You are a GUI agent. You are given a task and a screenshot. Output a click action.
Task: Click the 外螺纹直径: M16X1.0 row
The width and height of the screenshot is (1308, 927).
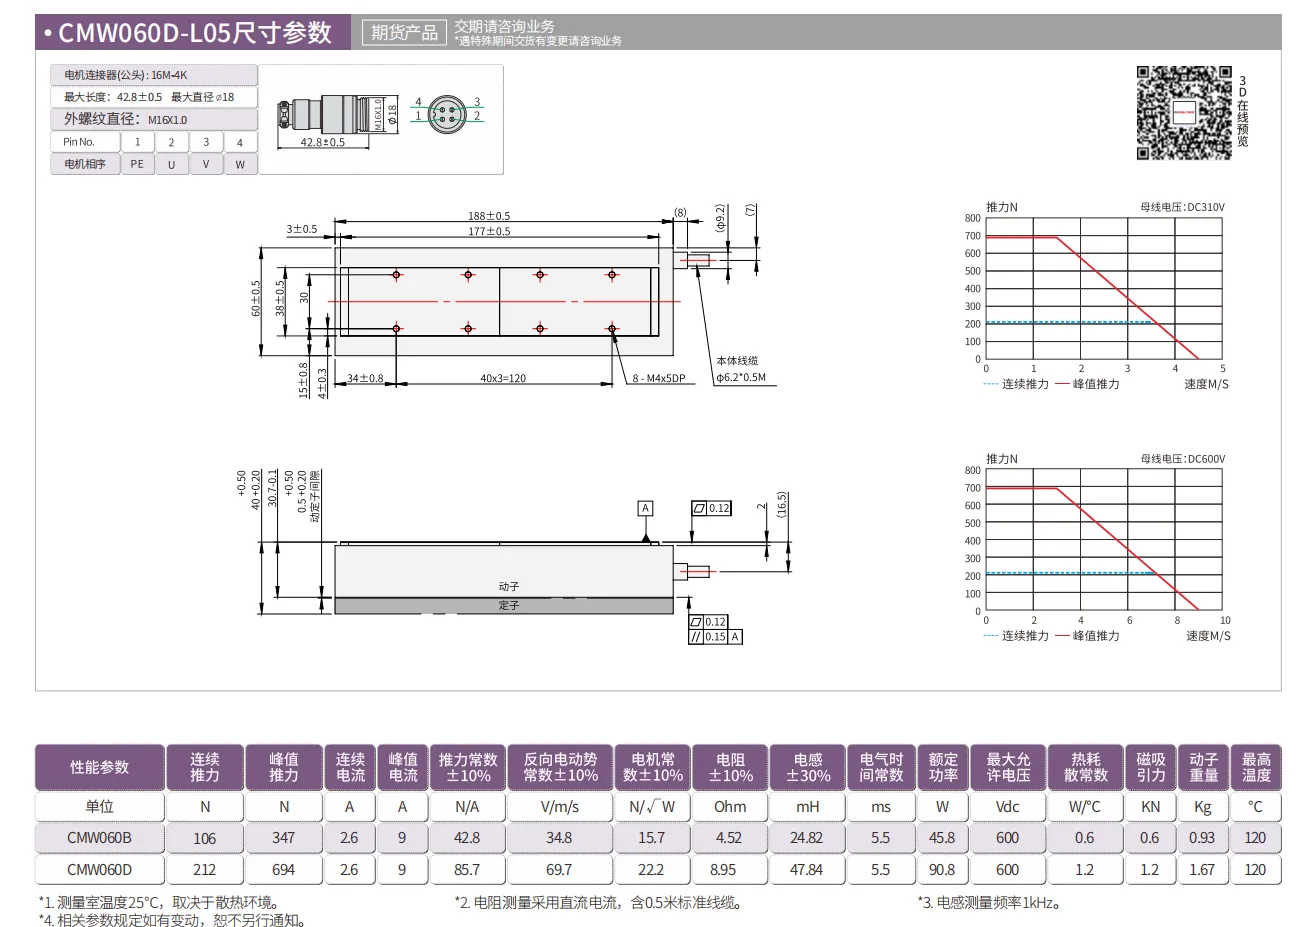[154, 119]
